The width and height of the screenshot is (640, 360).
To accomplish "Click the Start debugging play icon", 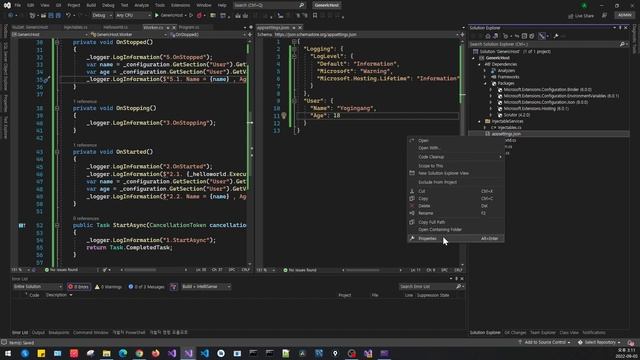I will (157, 16).
